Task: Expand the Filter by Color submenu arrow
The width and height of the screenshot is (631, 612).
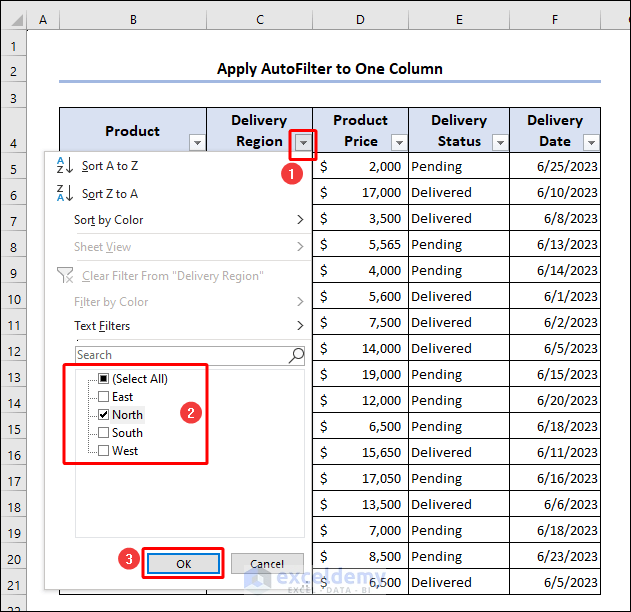Action: pyautogui.click(x=300, y=302)
